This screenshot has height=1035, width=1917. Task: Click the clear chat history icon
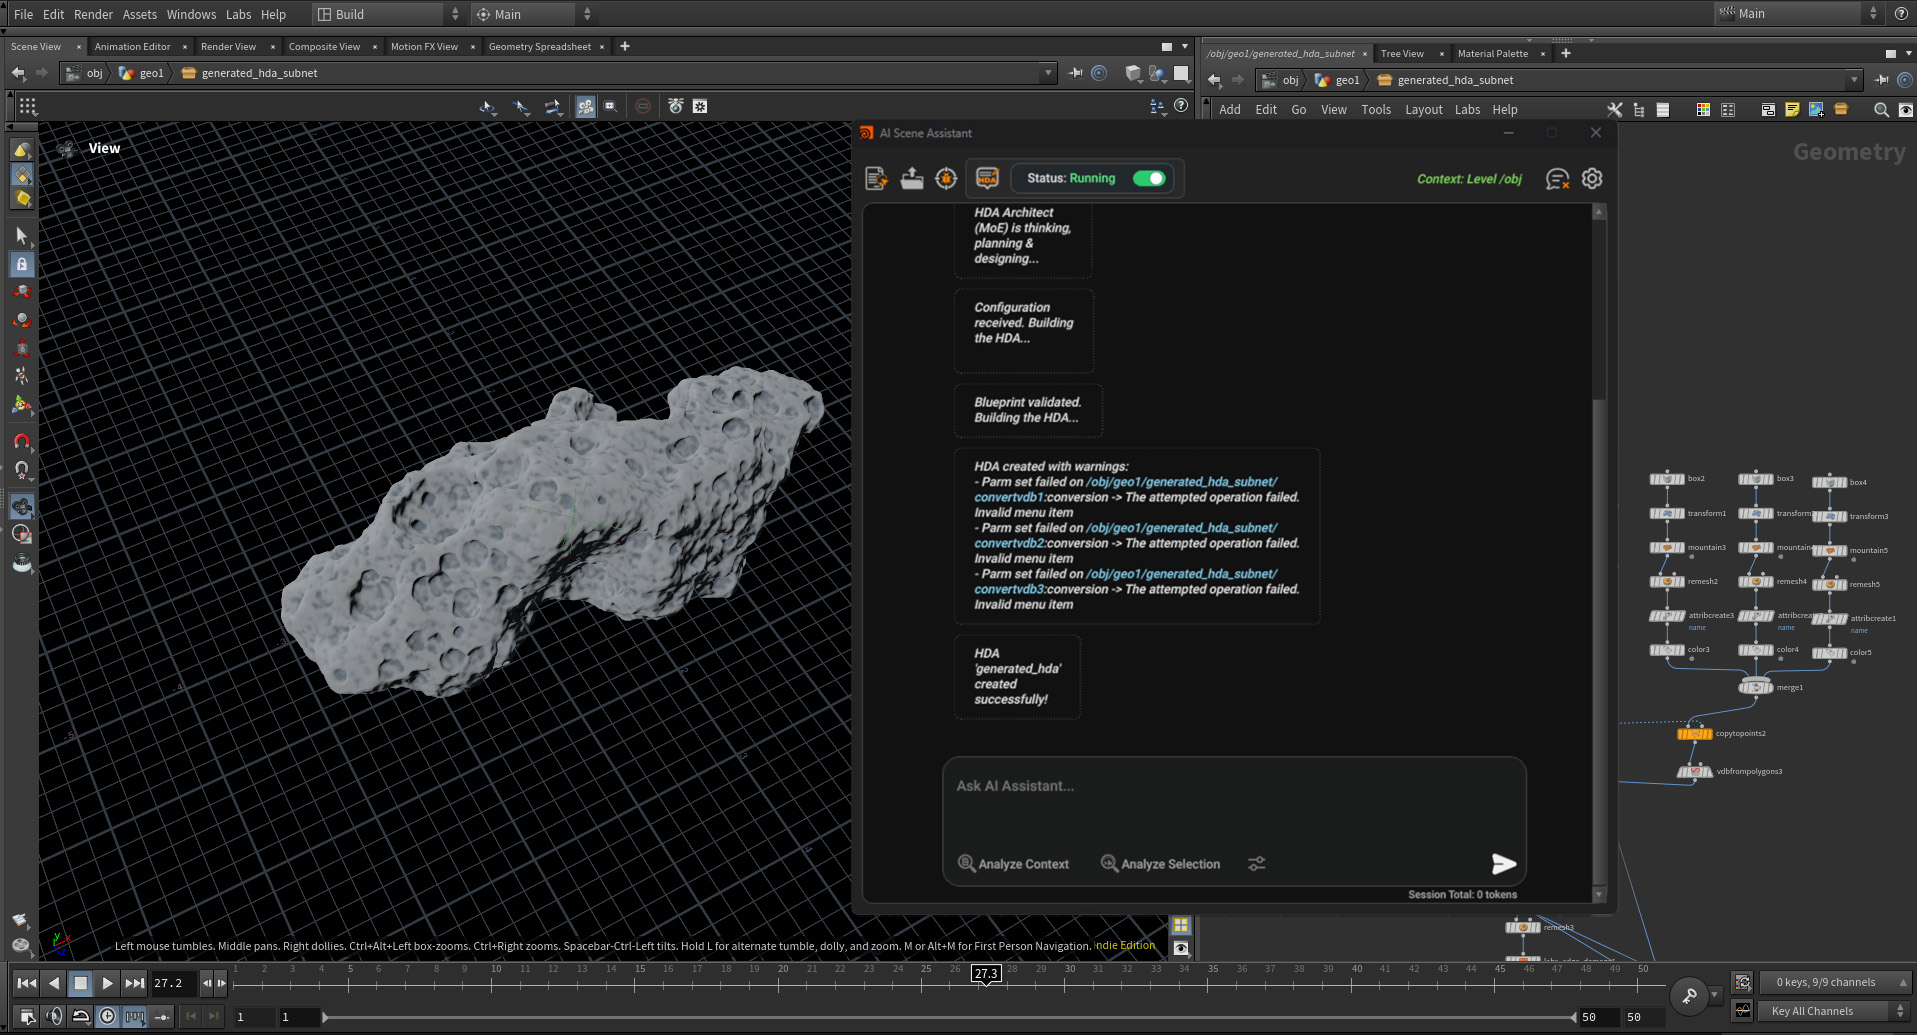click(1557, 179)
